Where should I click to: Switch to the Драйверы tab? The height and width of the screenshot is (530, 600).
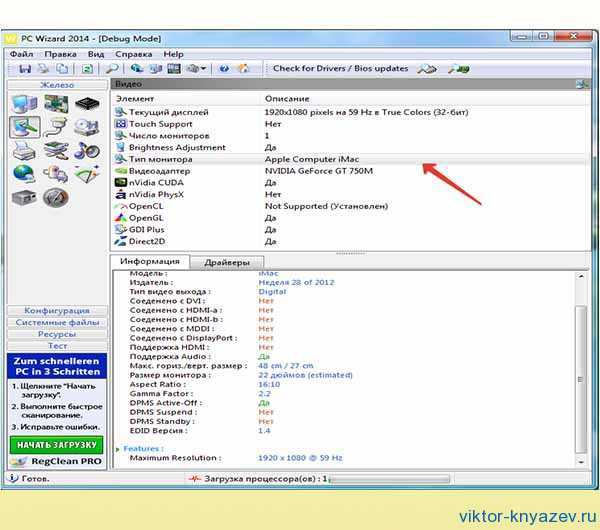227,263
